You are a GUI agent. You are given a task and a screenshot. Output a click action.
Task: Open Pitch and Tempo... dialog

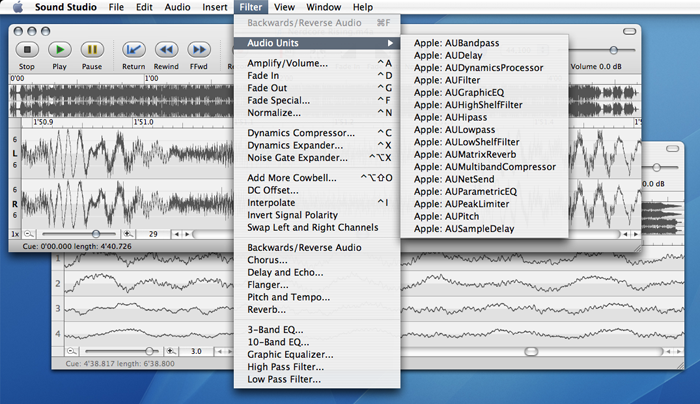click(x=317, y=297)
